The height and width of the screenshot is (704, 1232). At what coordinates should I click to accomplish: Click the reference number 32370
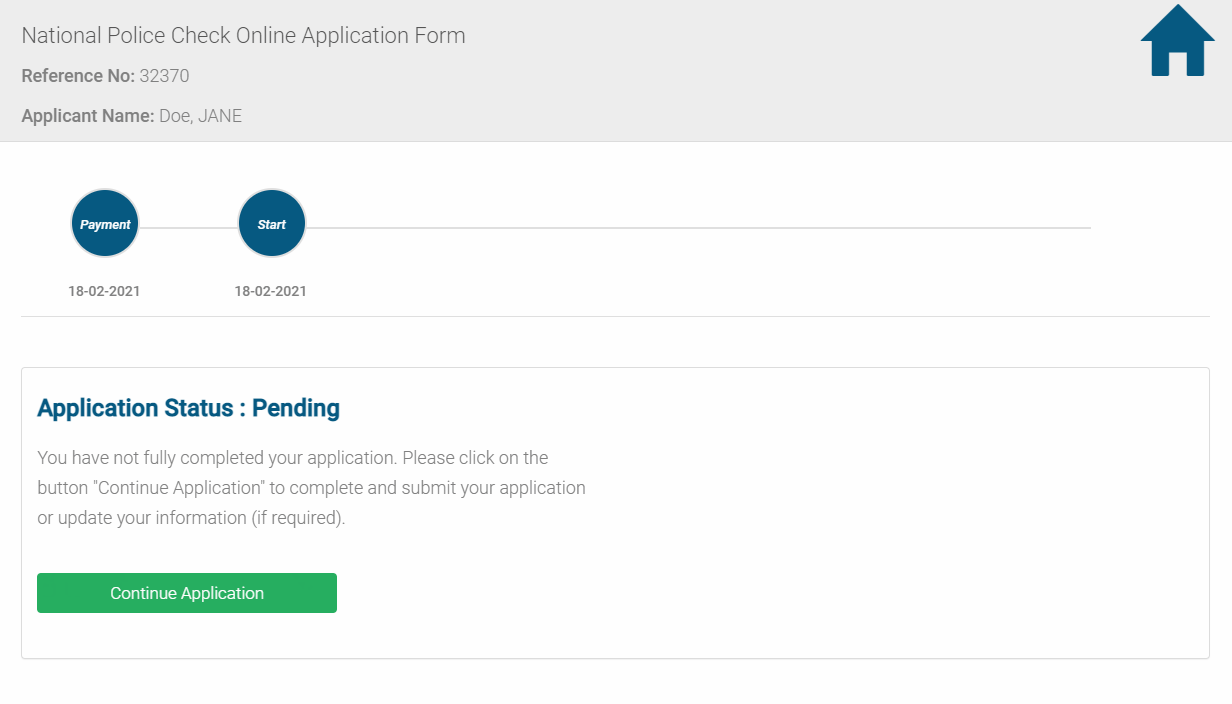pos(164,76)
